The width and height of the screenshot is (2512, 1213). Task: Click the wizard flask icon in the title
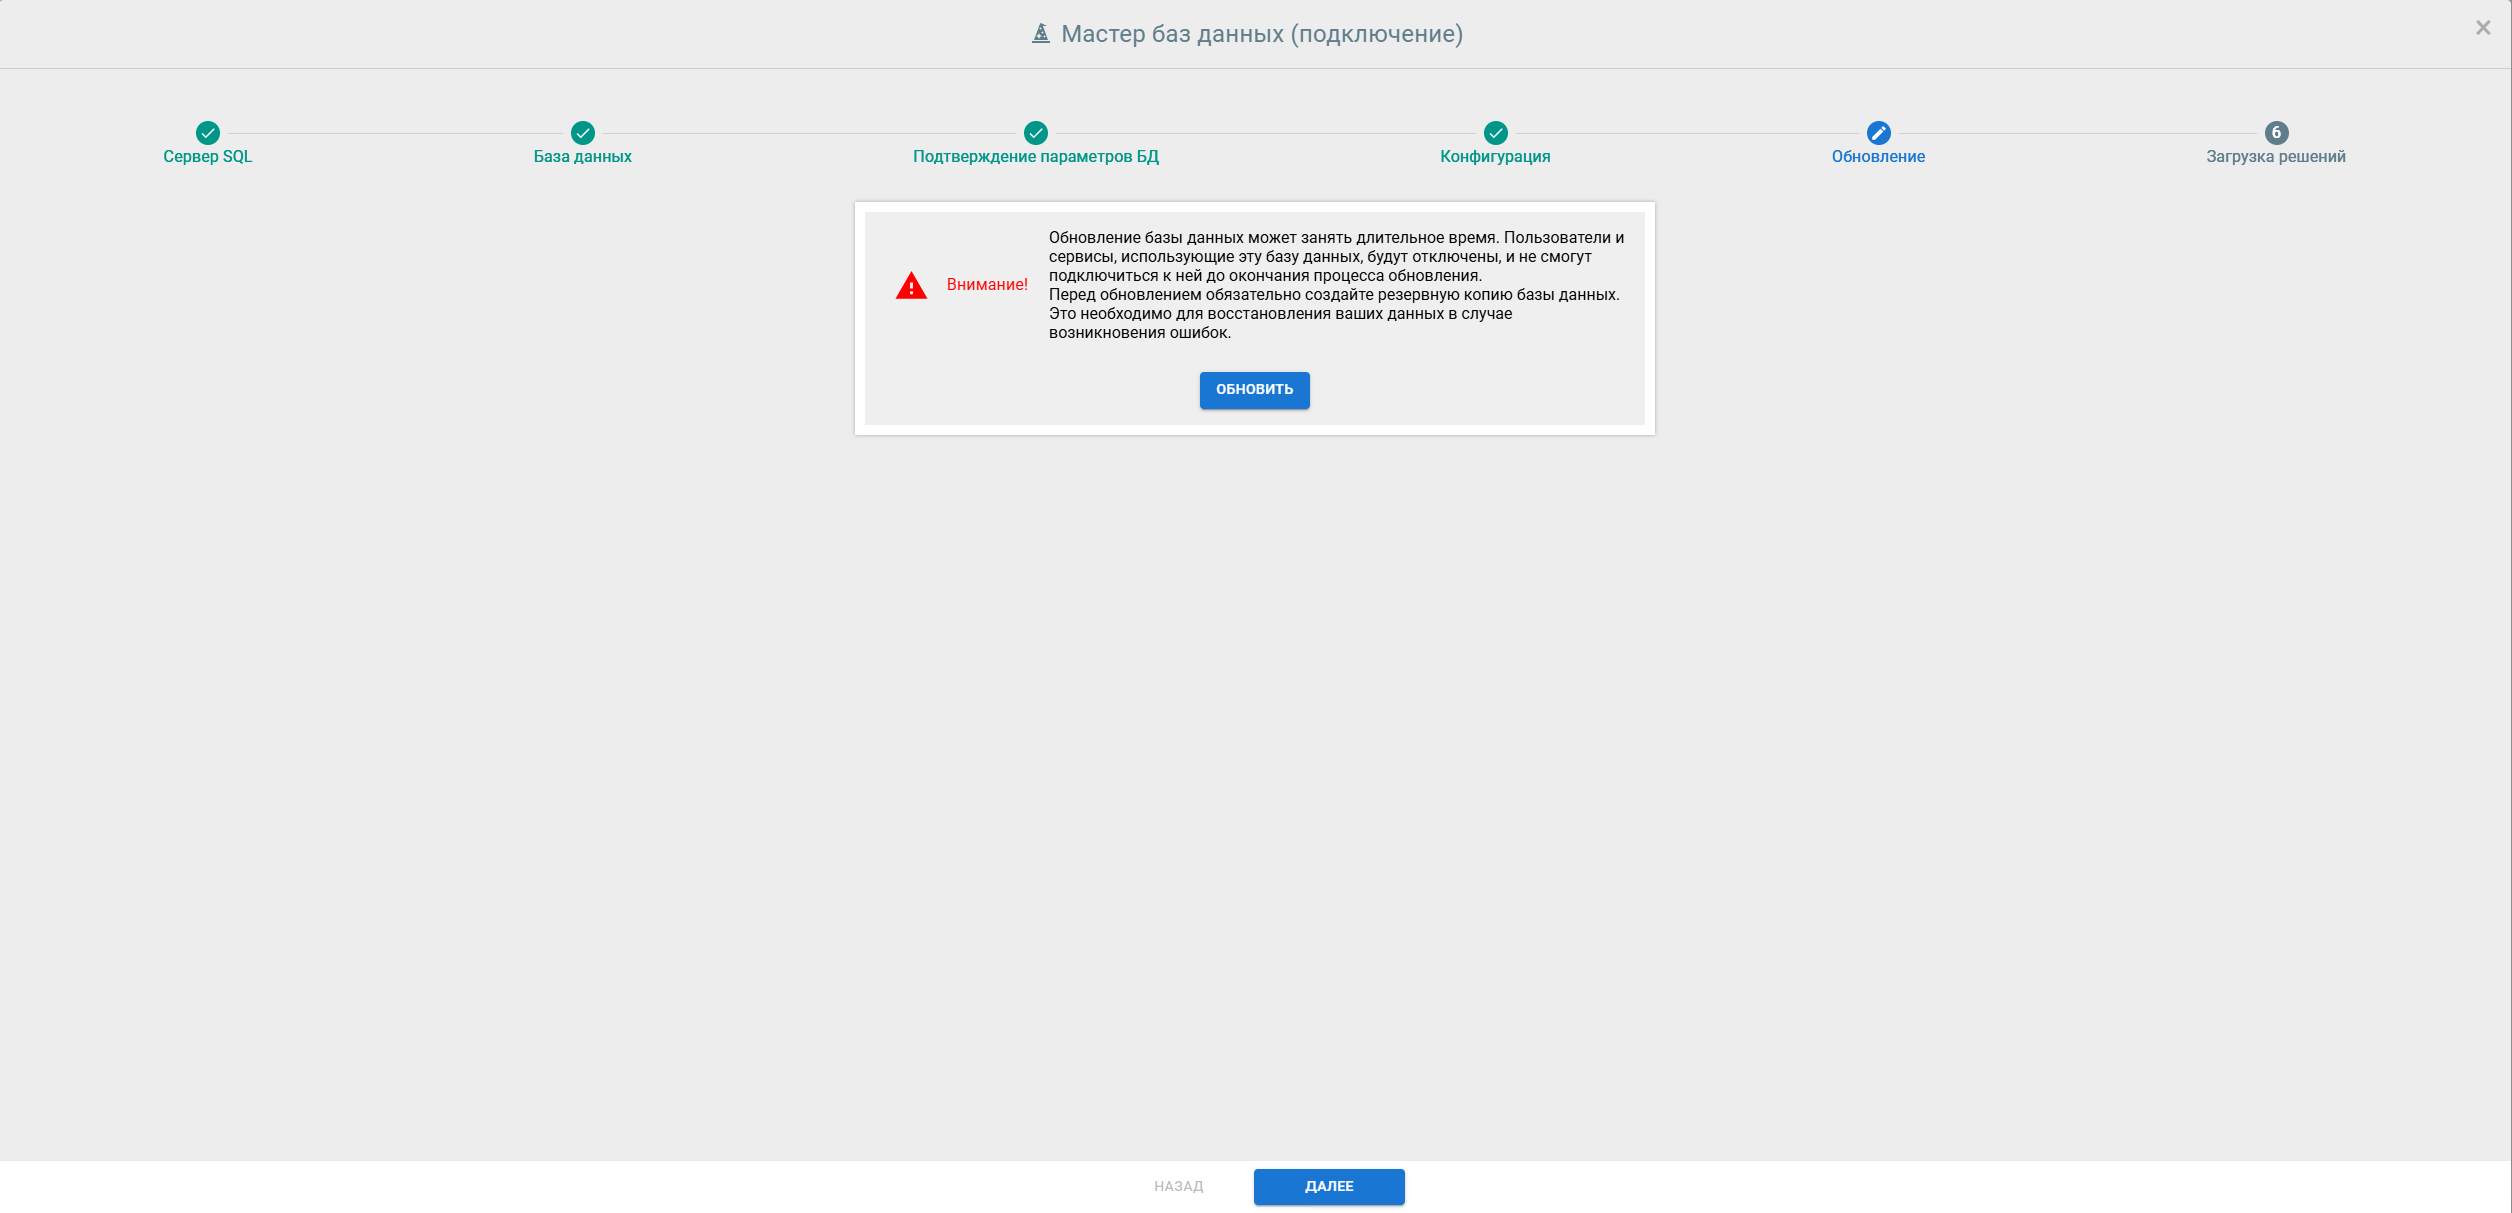click(1040, 33)
